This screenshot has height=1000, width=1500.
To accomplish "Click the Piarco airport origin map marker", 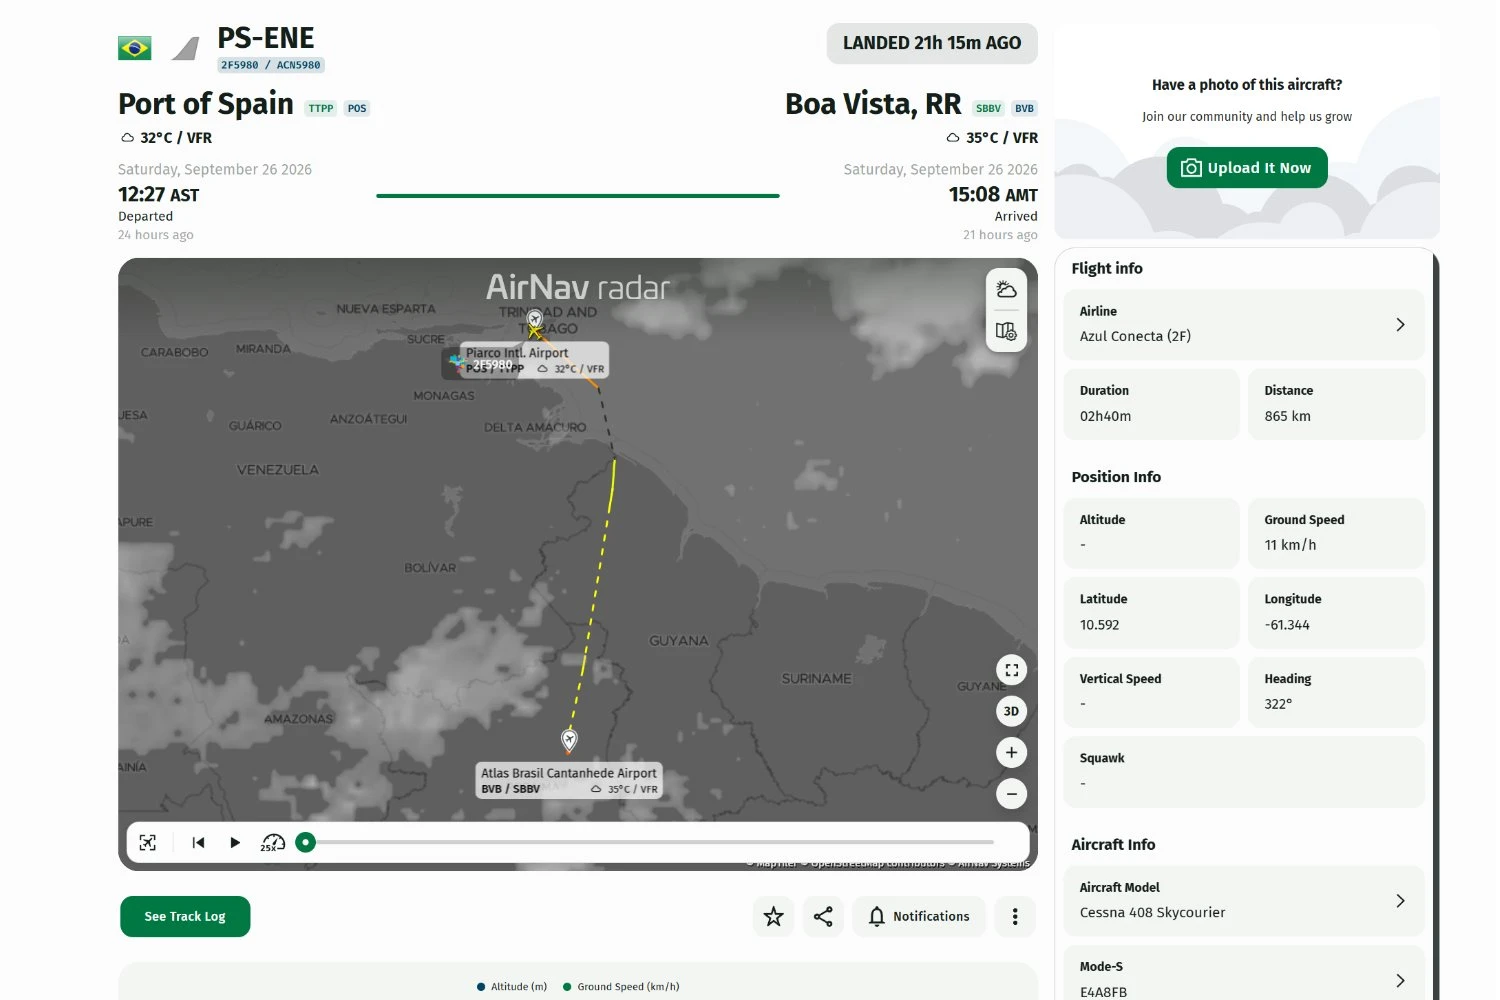I will coord(535,319).
